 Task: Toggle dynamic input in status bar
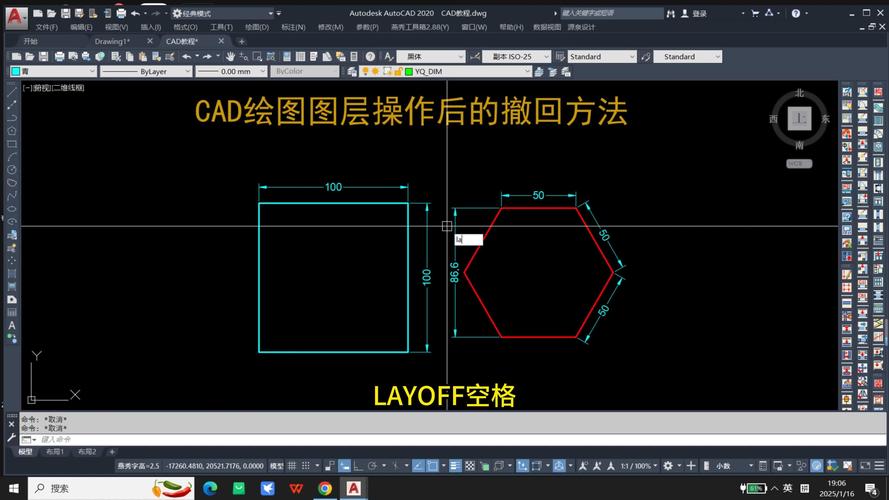pyautogui.click(x=345, y=465)
